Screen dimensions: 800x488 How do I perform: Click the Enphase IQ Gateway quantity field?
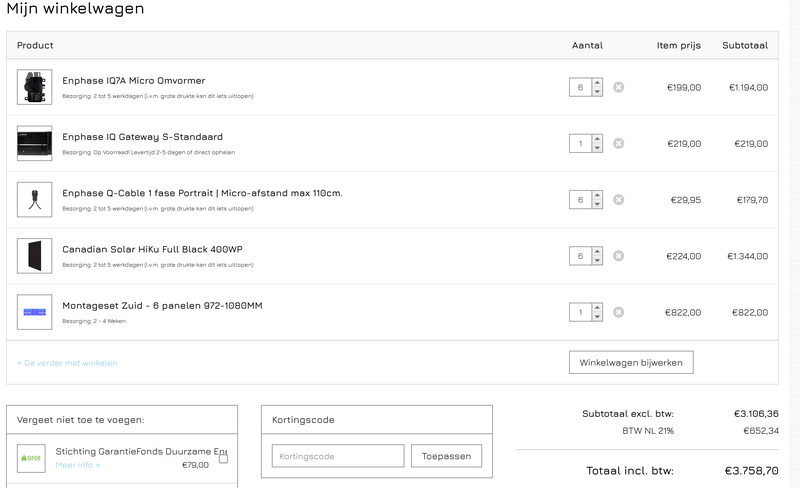[580, 143]
